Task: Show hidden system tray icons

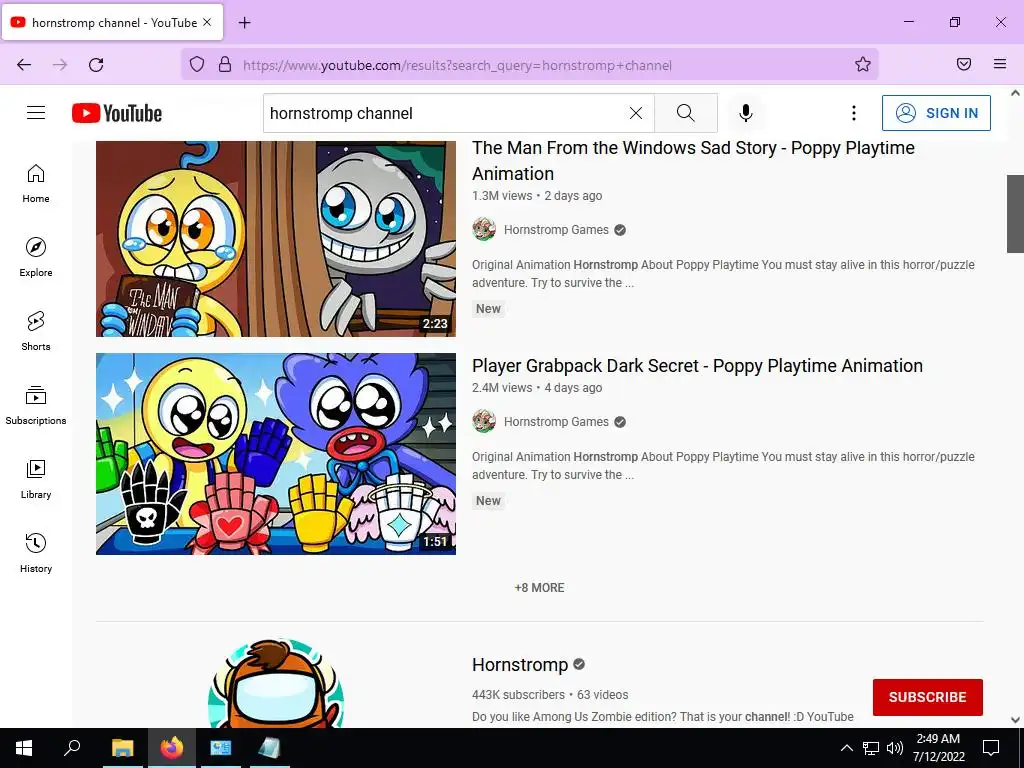Action: pos(846,748)
